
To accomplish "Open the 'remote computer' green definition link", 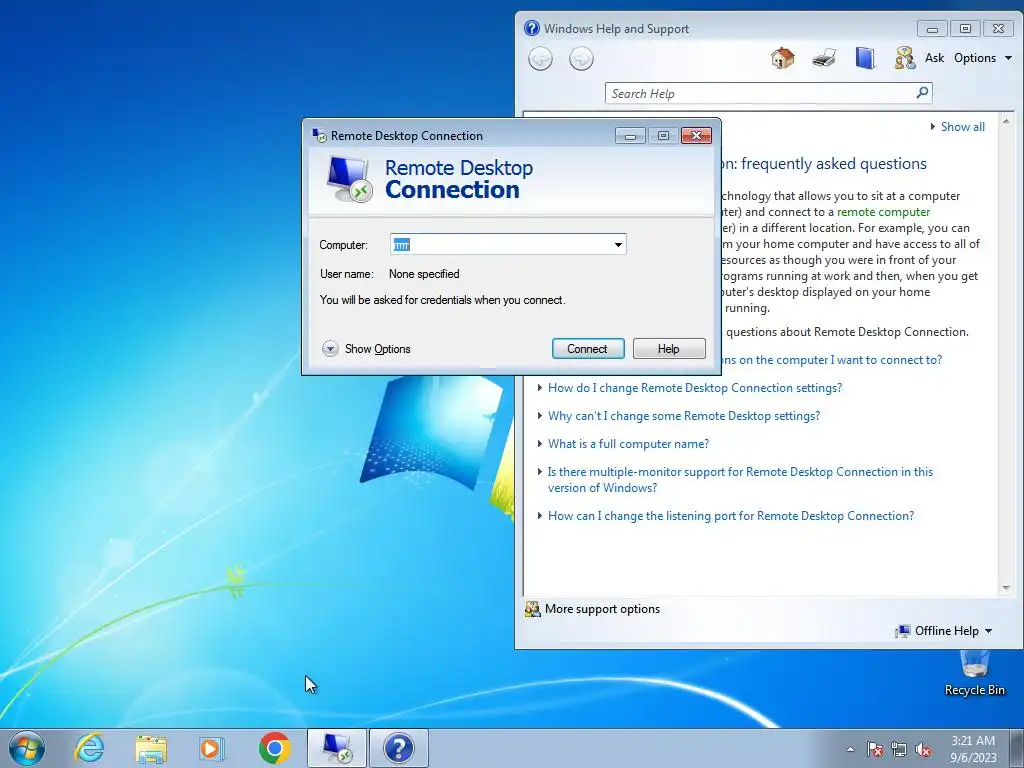I will 883,212.
